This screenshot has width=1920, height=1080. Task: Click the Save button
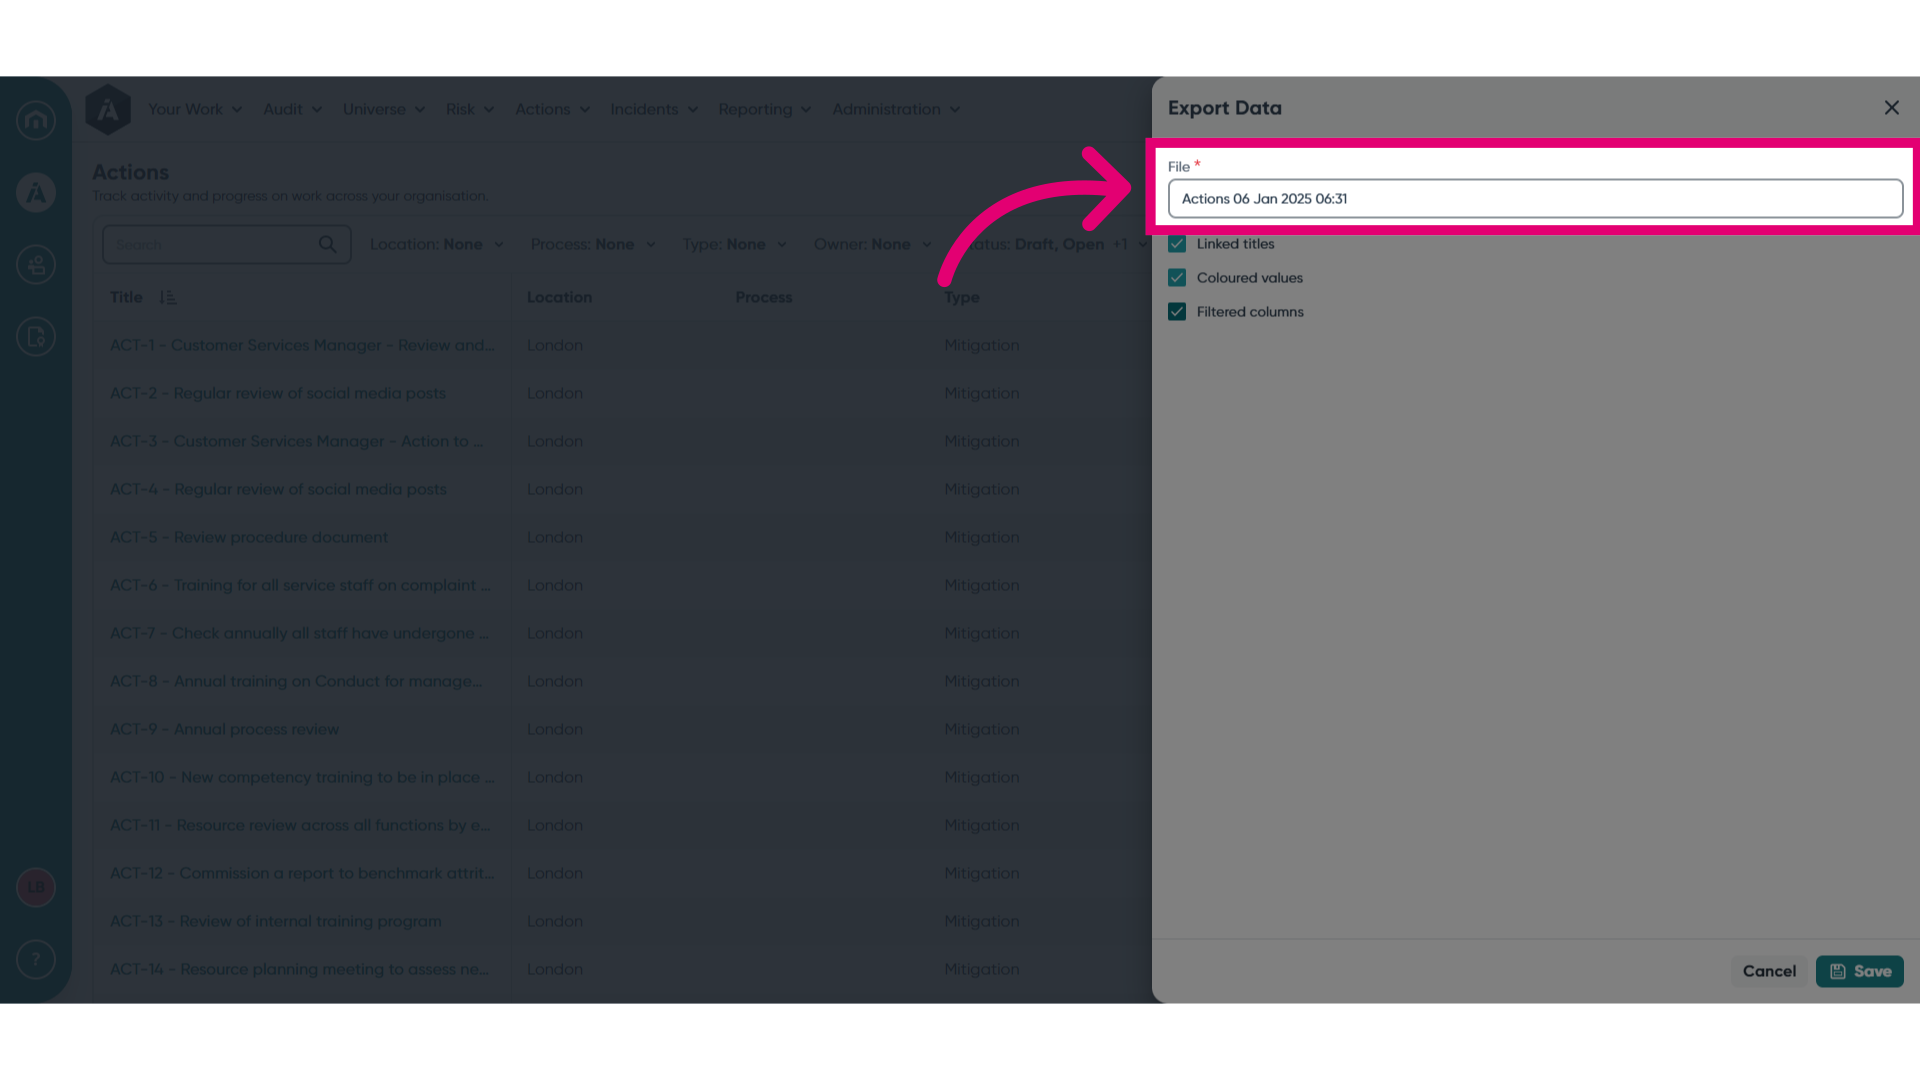1859,971
